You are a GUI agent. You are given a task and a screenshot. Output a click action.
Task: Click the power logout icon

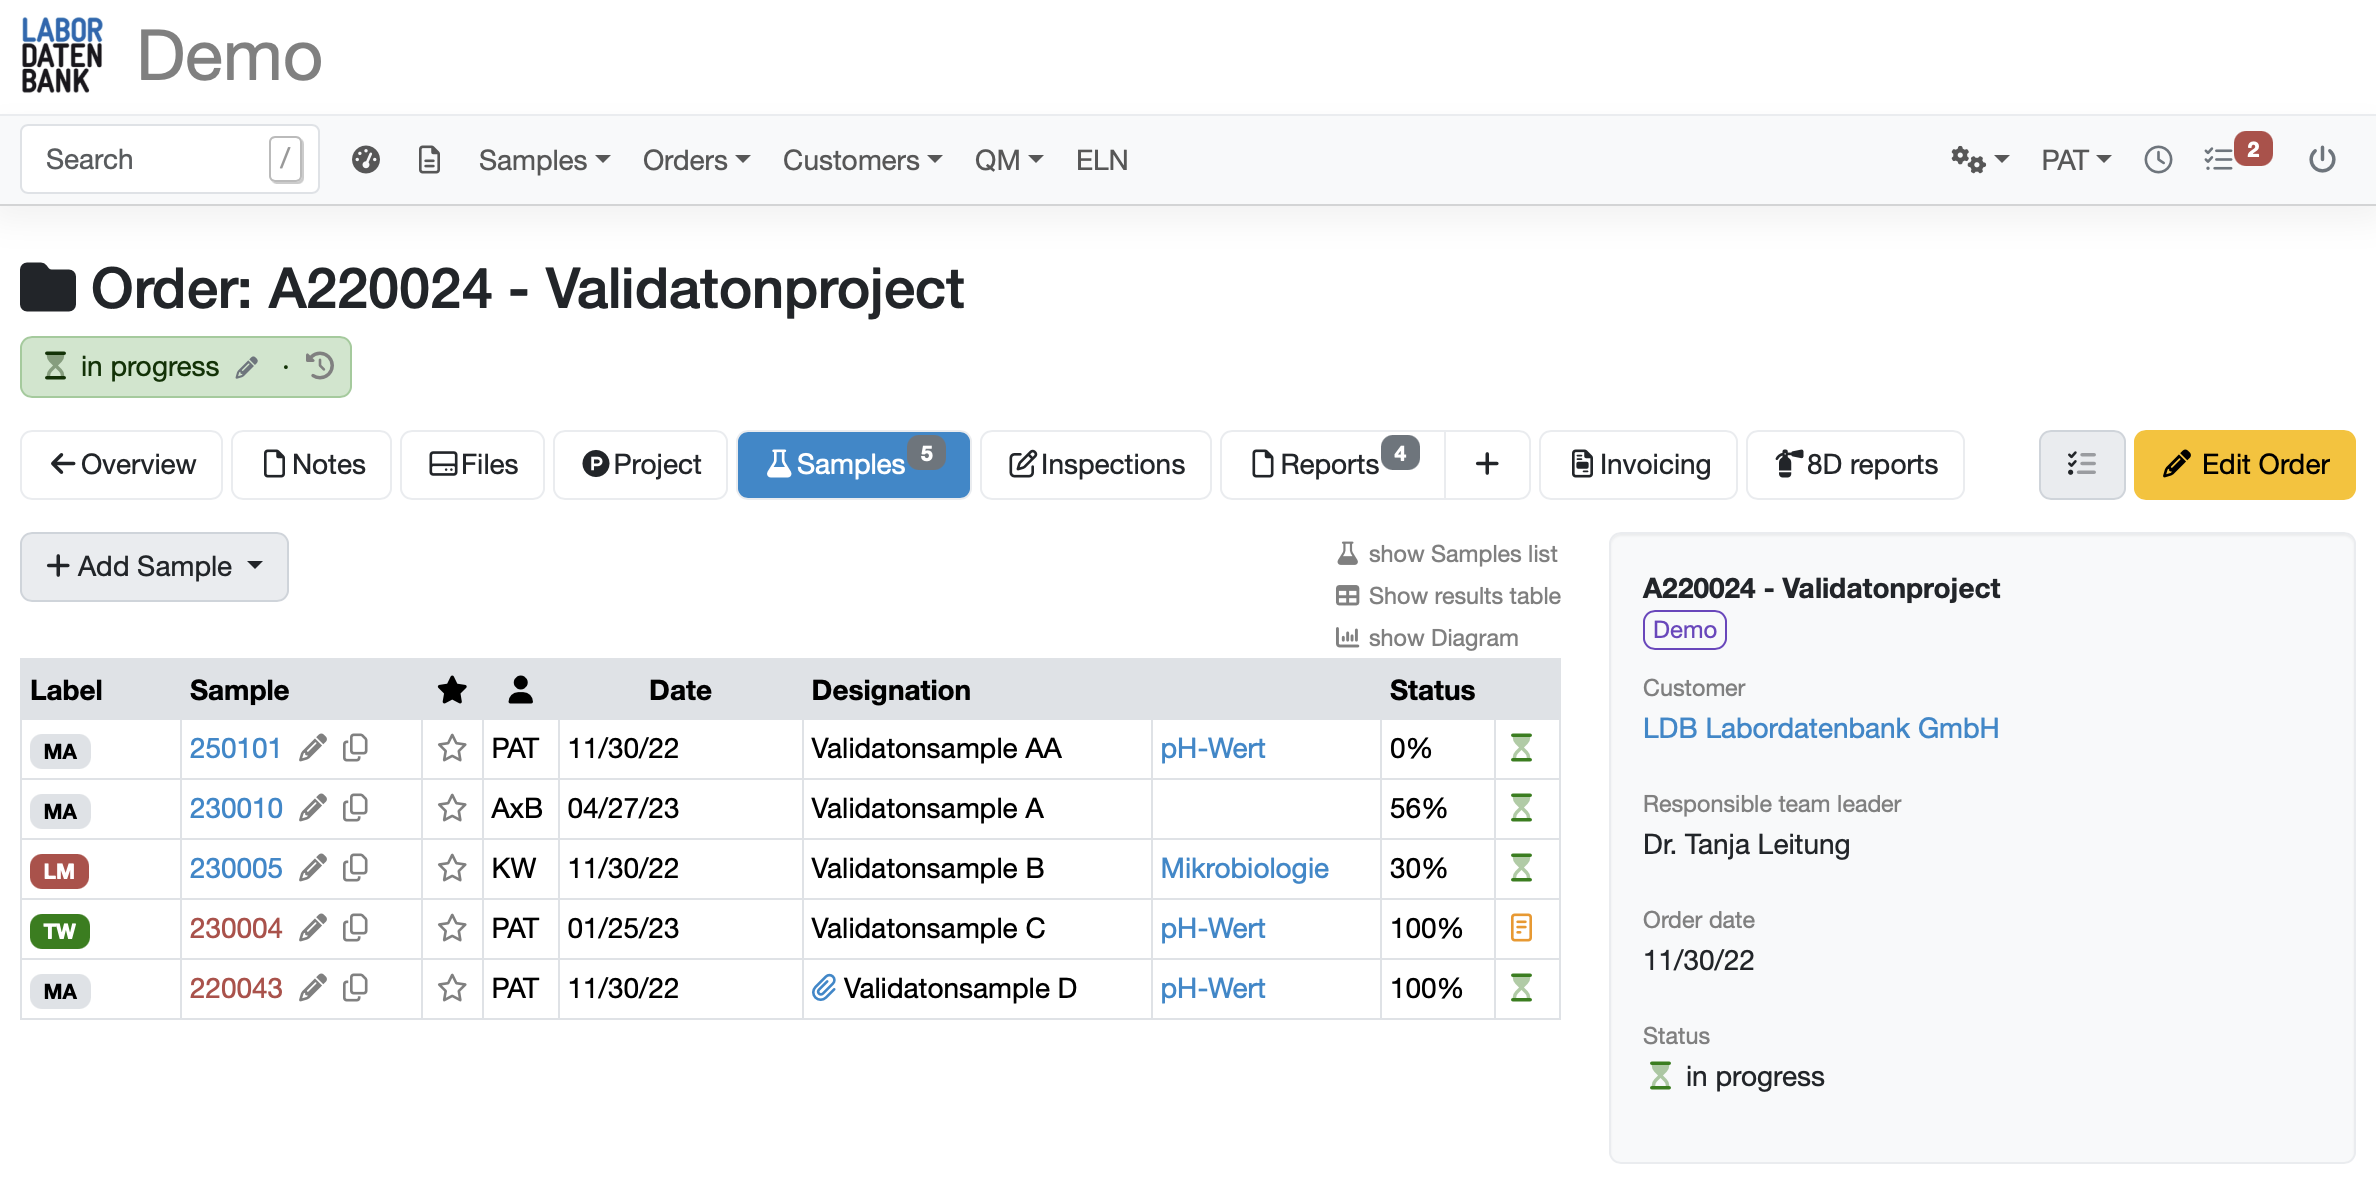click(2322, 160)
